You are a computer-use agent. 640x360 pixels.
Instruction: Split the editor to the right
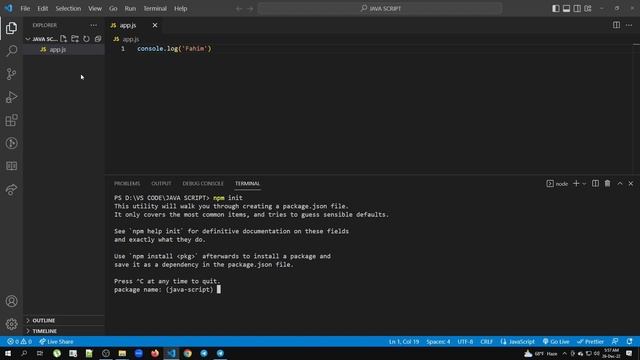pyautogui.click(x=616, y=25)
